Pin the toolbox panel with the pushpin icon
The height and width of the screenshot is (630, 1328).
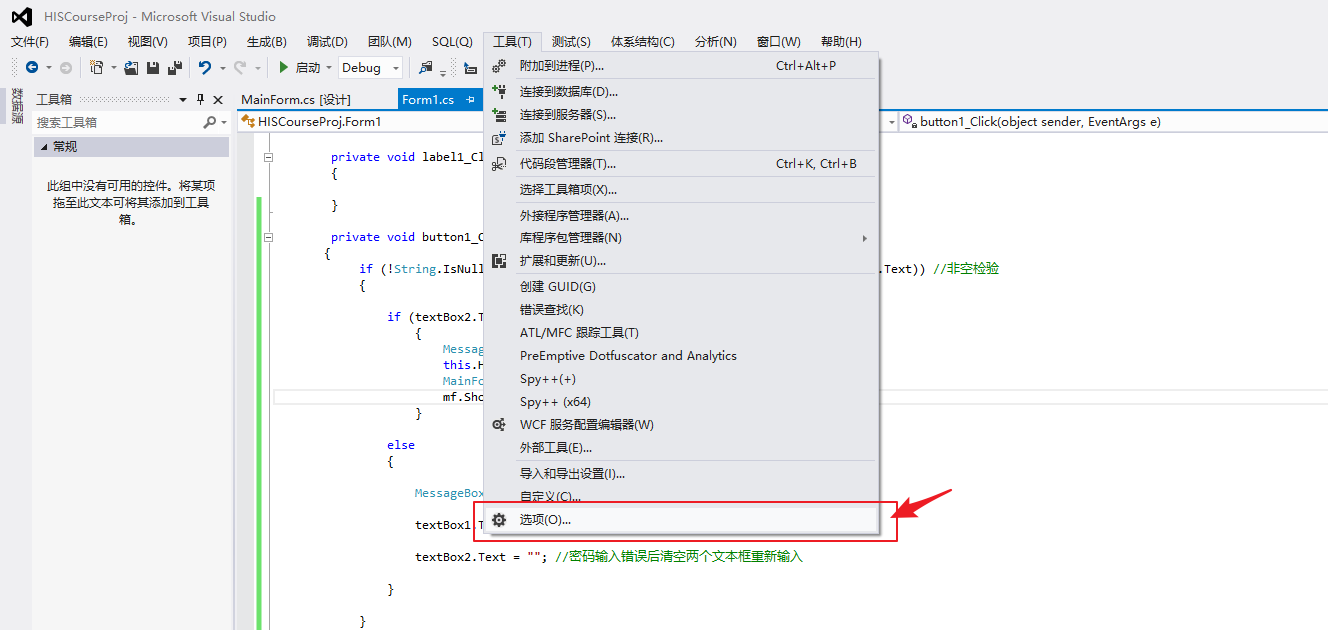(201, 99)
